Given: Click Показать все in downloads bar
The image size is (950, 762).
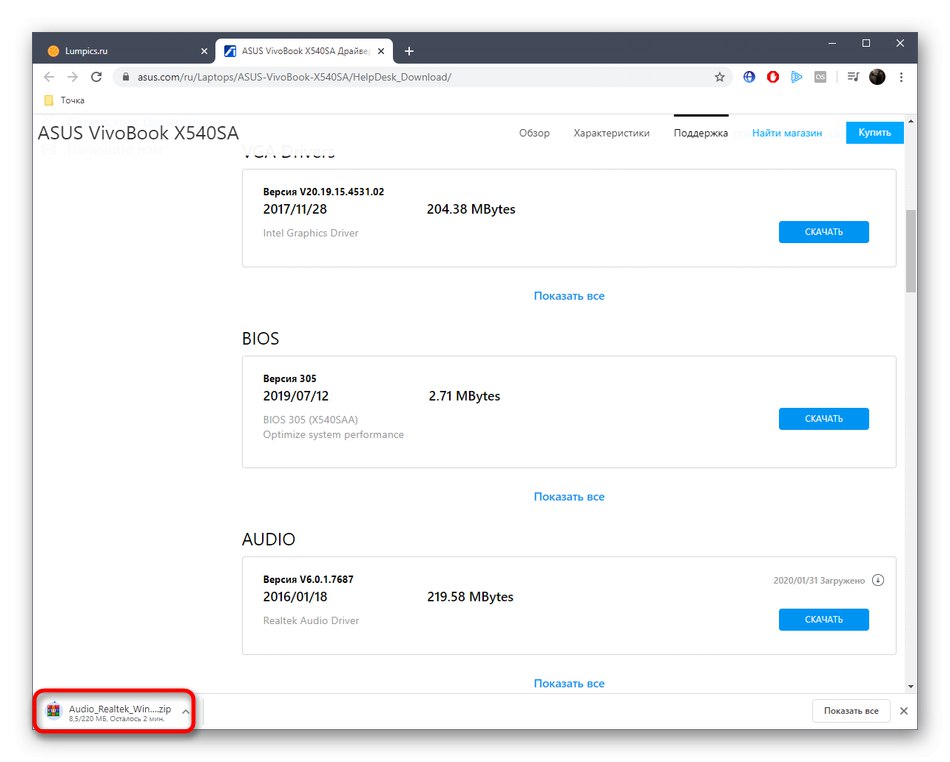Looking at the screenshot, I should point(851,711).
